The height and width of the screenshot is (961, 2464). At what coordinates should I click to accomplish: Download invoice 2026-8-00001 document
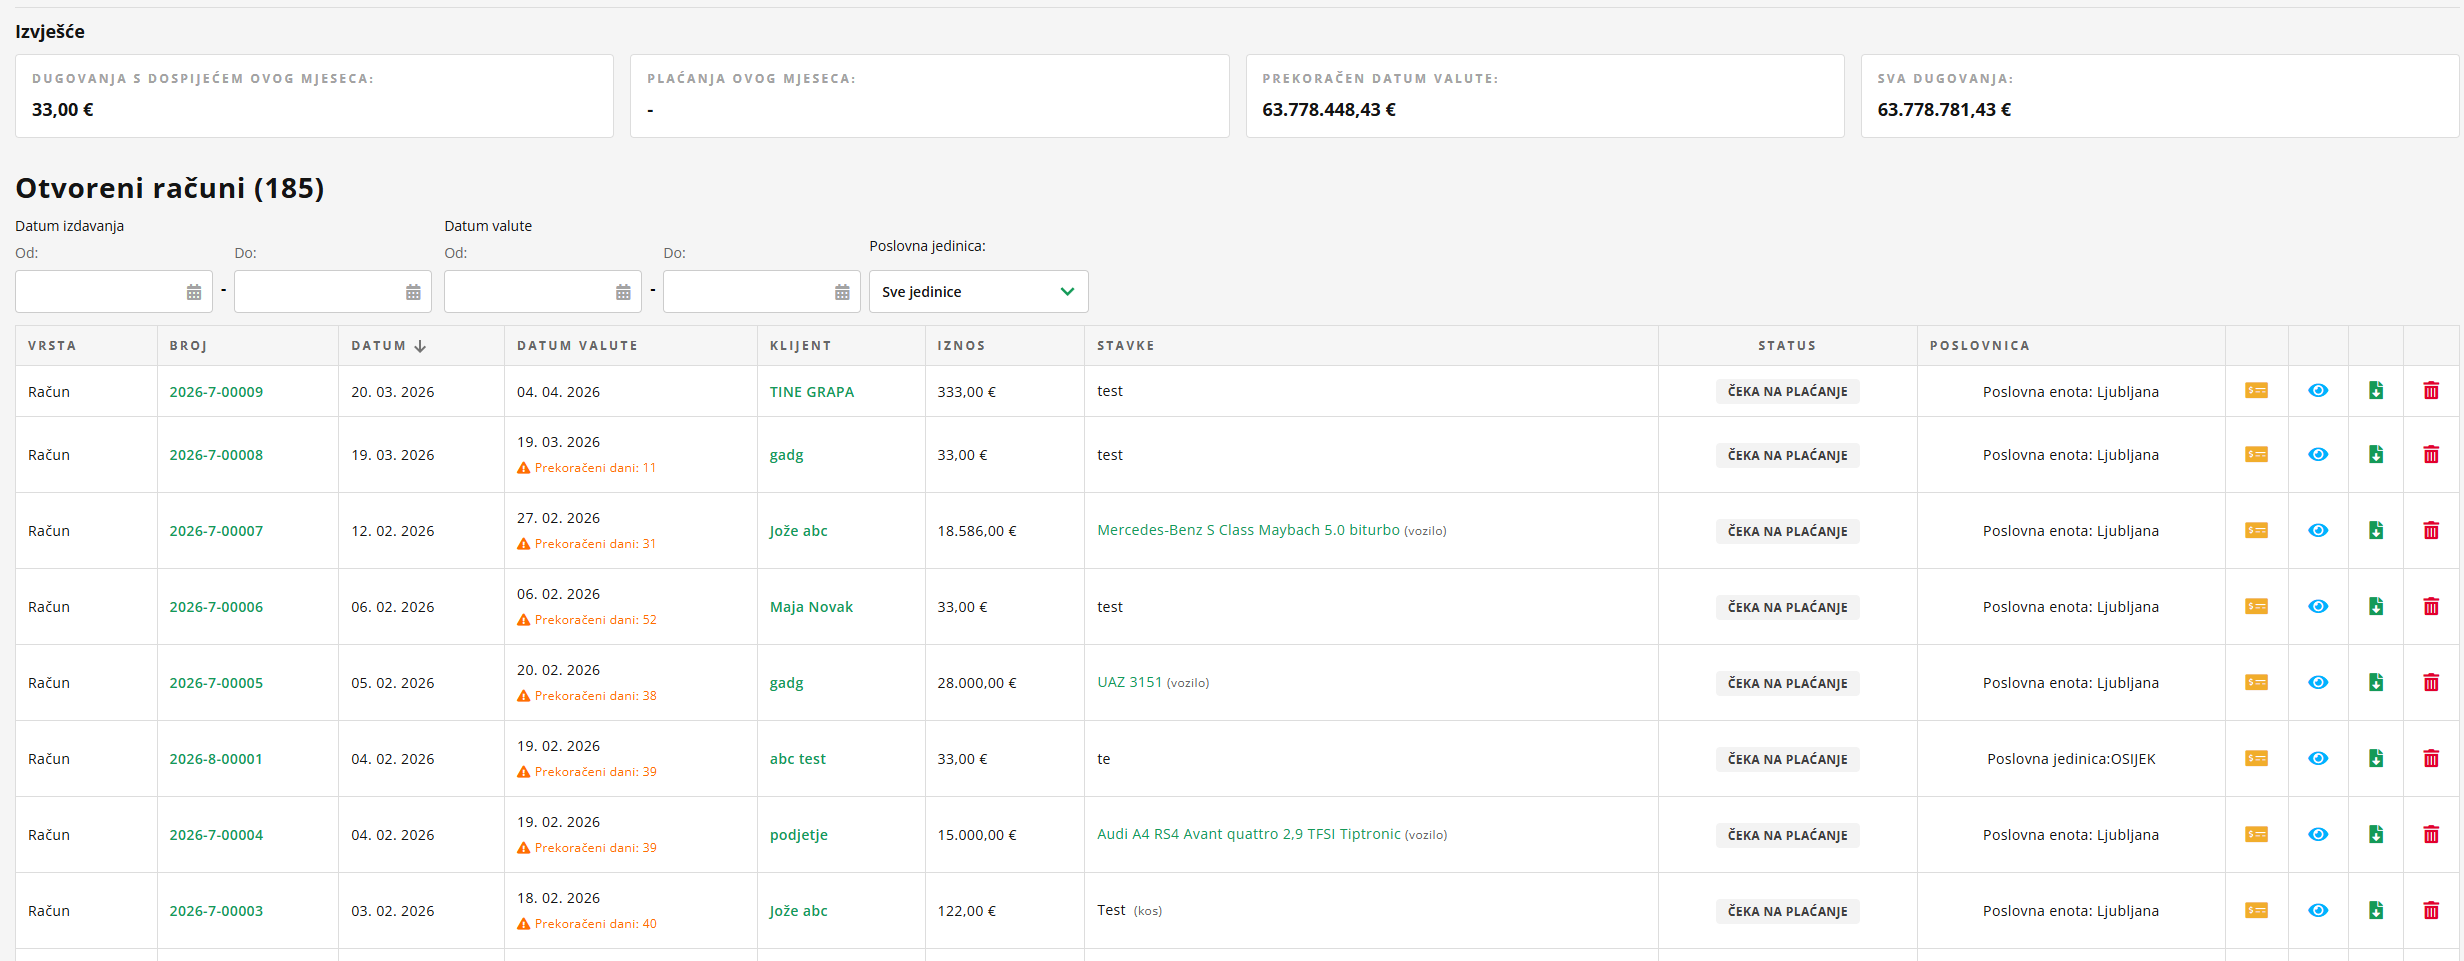click(2376, 759)
